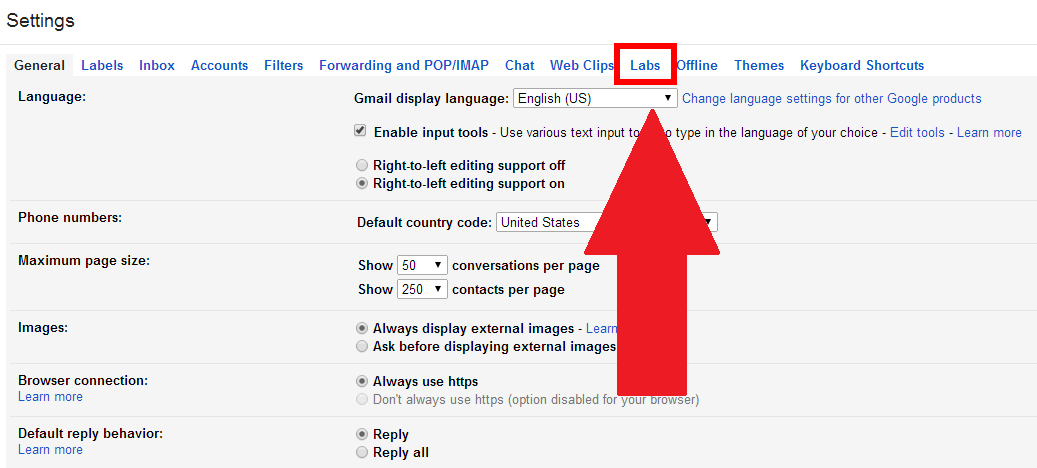Open the Labs tab
Viewport: 1037px width, 468px height.
645,65
